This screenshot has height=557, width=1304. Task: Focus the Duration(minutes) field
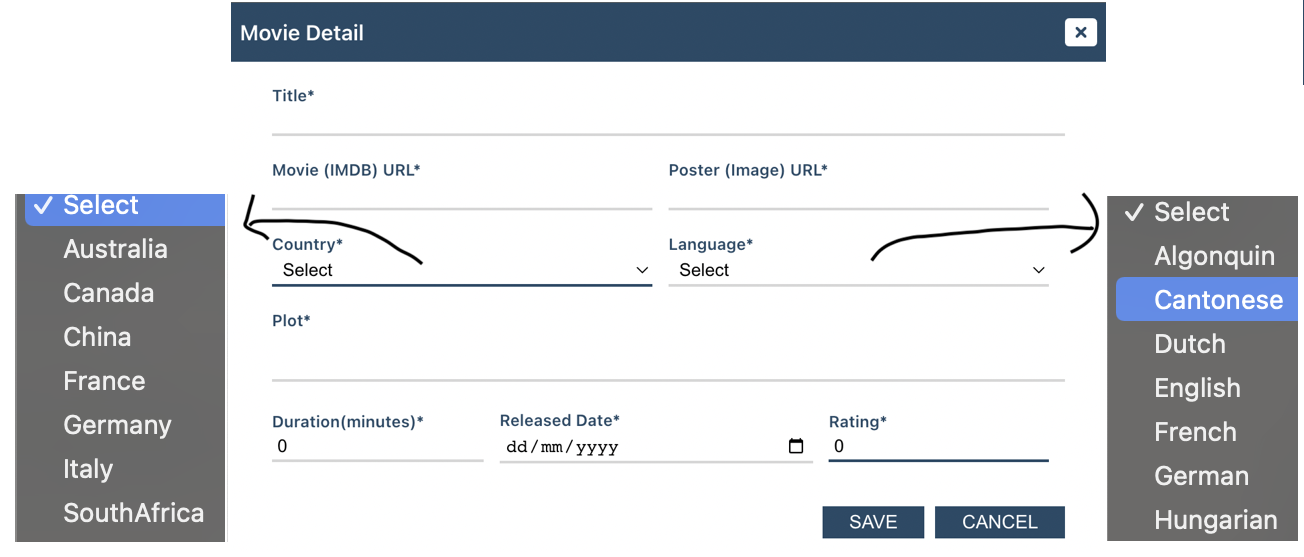[377, 447]
